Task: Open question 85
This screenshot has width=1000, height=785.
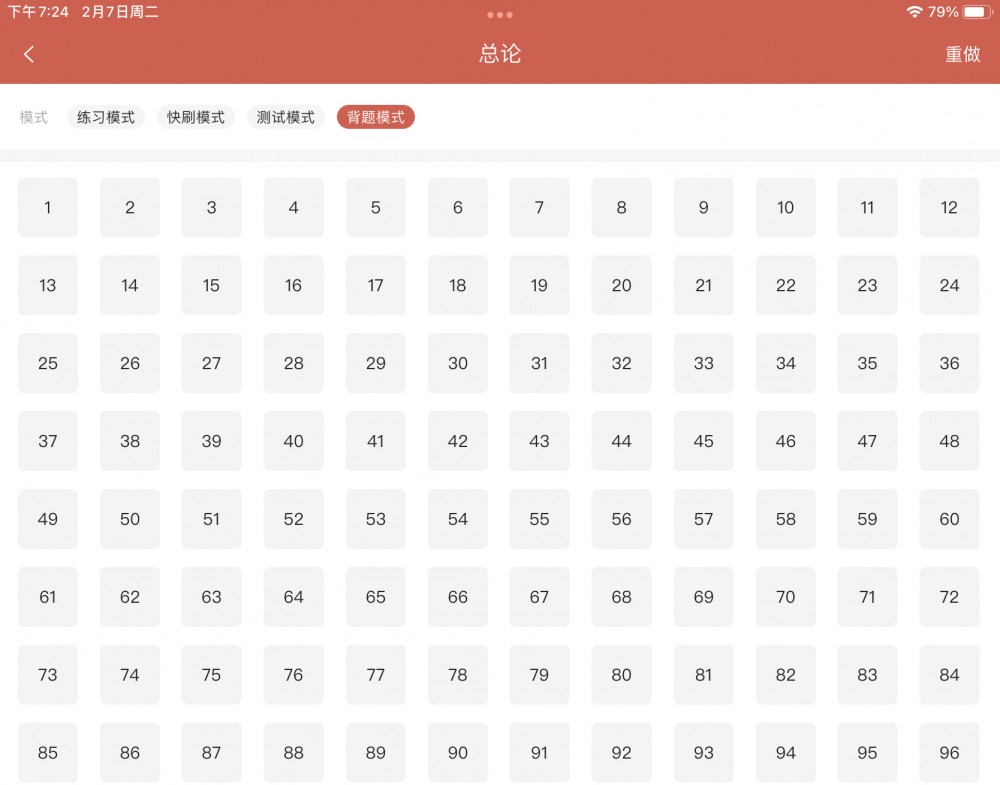Action: (48, 752)
